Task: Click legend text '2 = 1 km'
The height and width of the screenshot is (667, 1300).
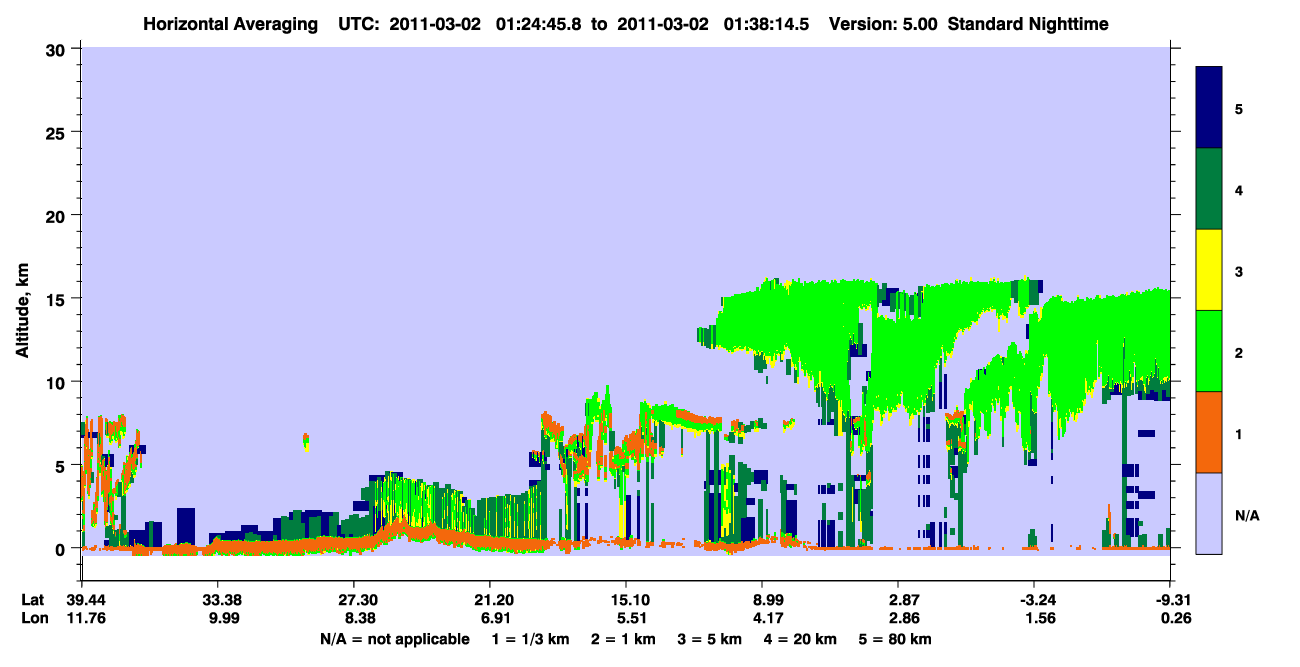Action: tap(622, 639)
